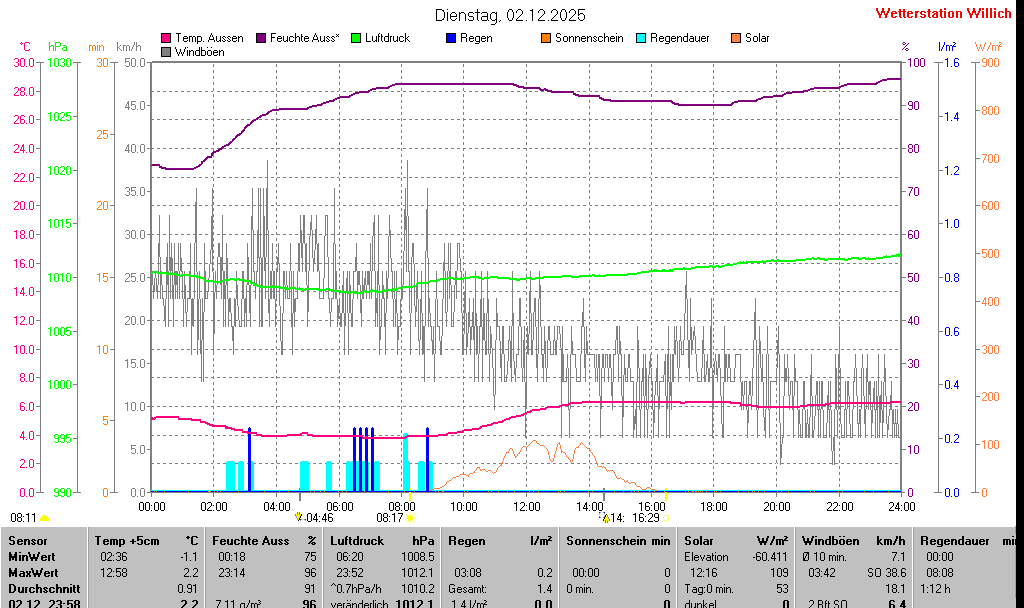Click the Wetterstation Willich red title

click(x=943, y=13)
